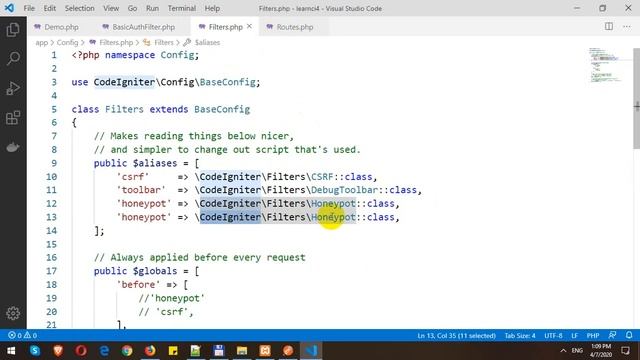640x360 pixels.
Task: Expand the 'Filters.php' breadcrumb segment
Action: tap(116, 42)
